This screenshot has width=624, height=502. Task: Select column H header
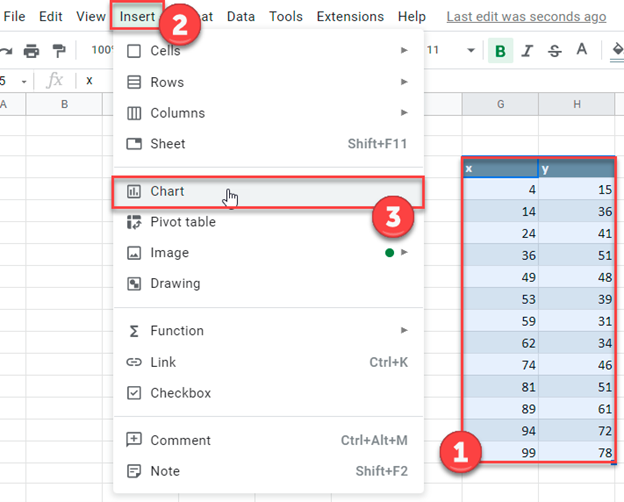577,104
